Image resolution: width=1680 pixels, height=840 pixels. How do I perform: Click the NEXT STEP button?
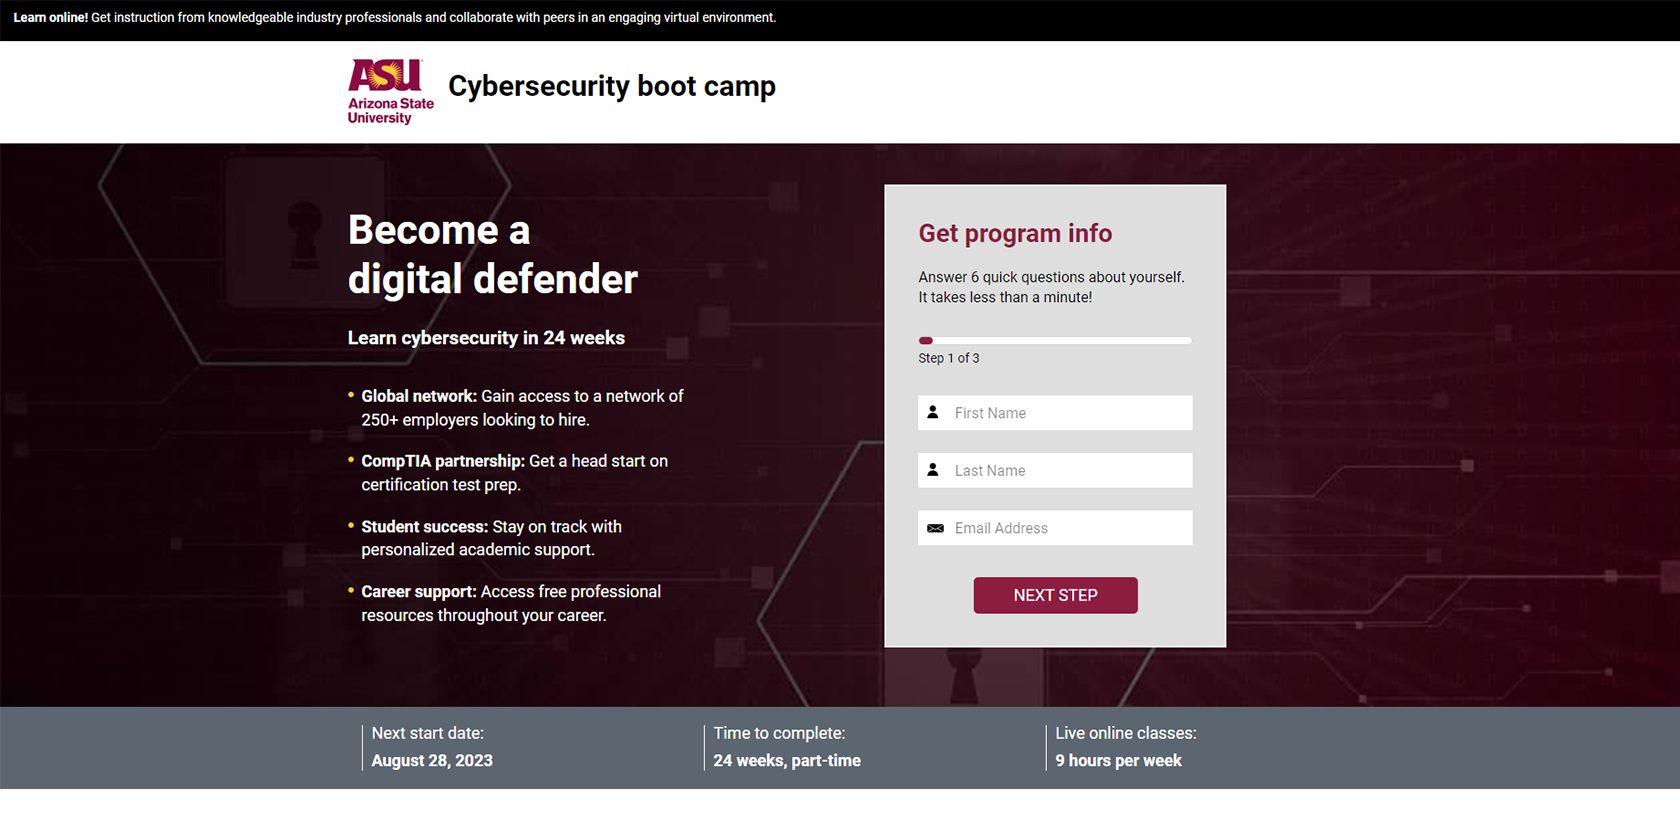click(1055, 595)
